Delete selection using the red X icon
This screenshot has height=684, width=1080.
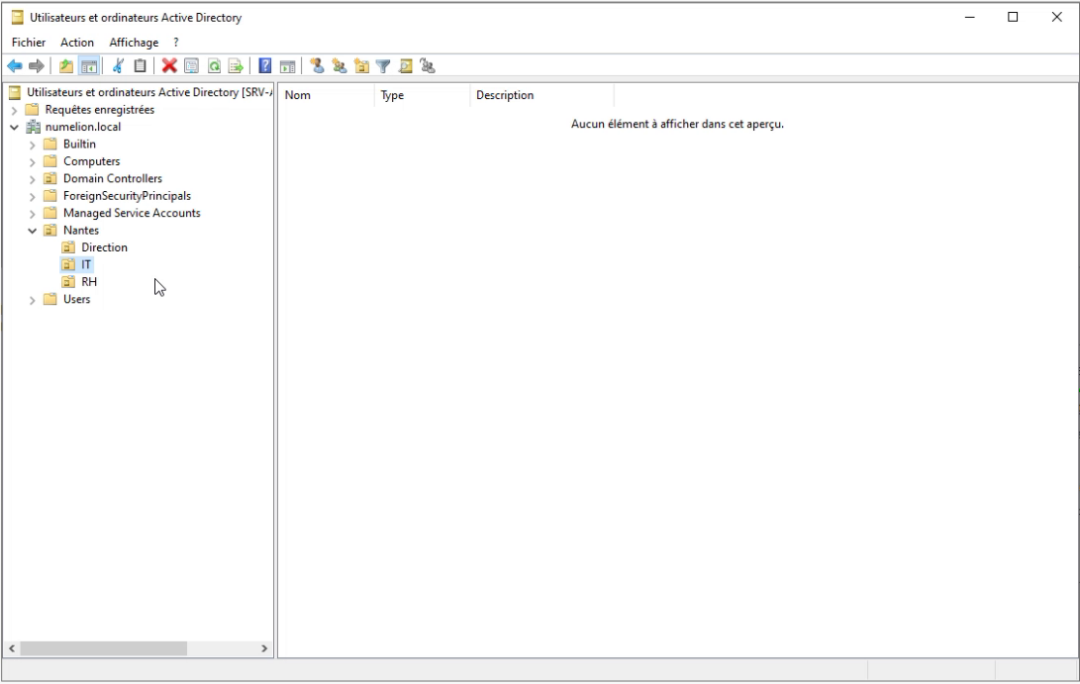point(168,66)
